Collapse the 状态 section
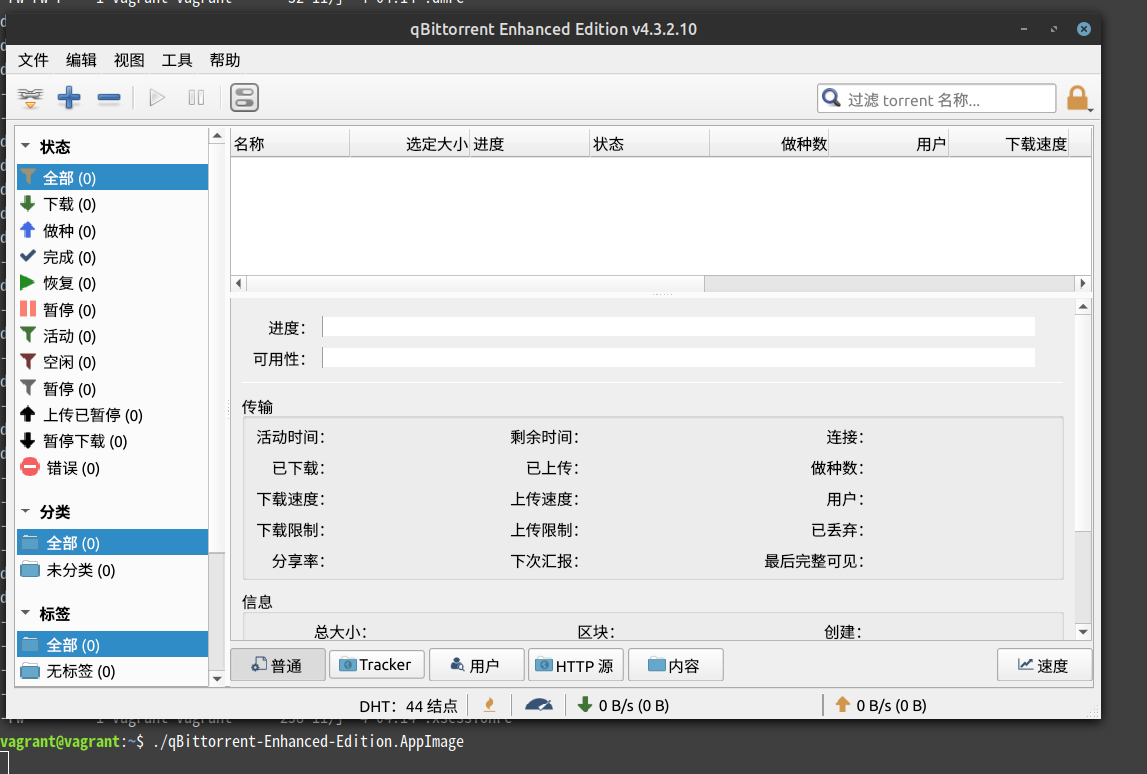 click(26, 146)
